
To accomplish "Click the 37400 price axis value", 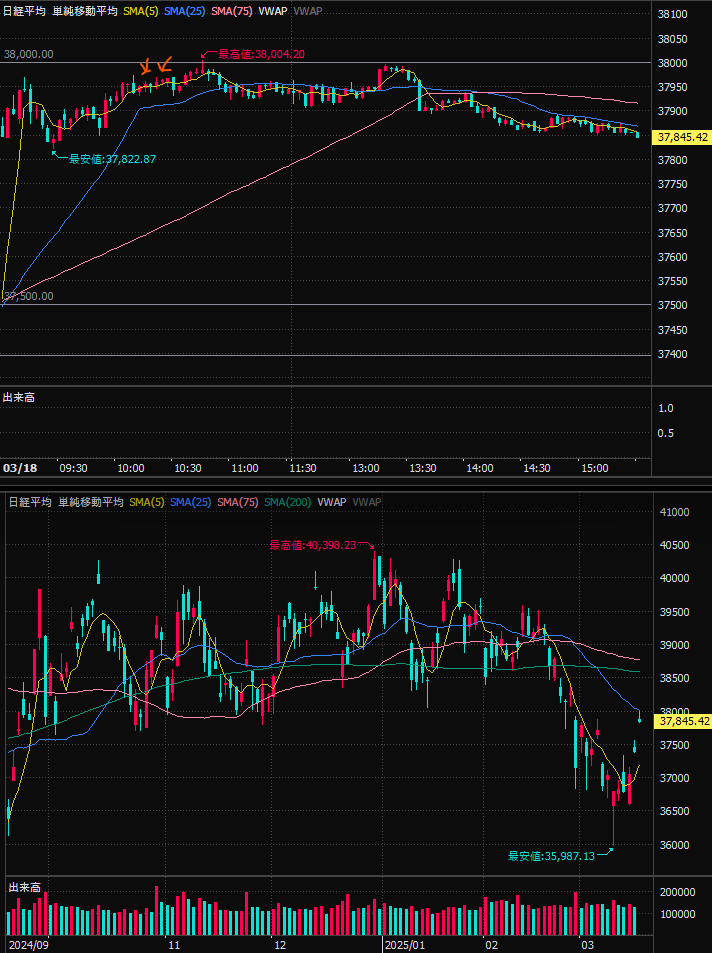I will coord(672,354).
